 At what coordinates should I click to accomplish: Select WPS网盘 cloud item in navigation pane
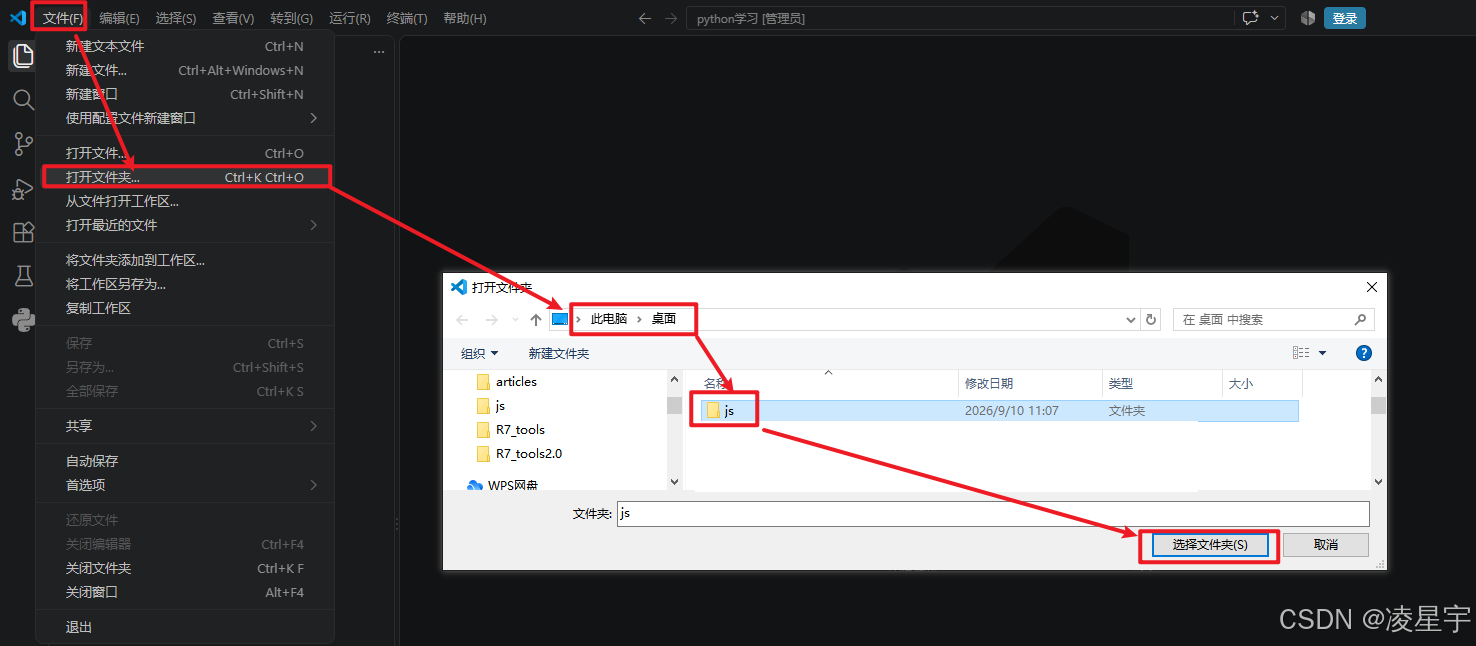tap(502, 485)
